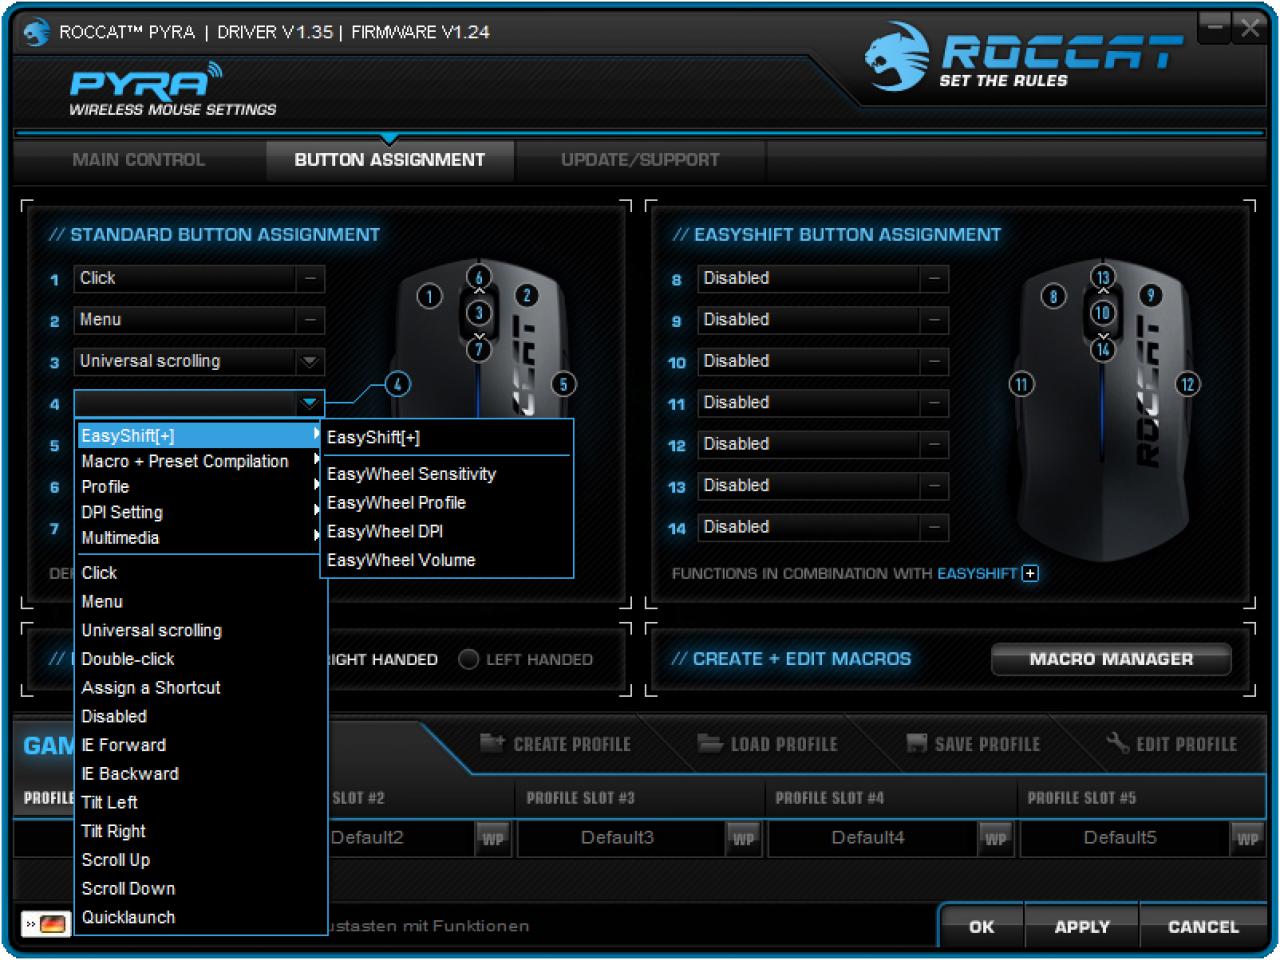The width and height of the screenshot is (1280, 960).
Task: Select Quicklaunch from list
Action: coord(200,918)
